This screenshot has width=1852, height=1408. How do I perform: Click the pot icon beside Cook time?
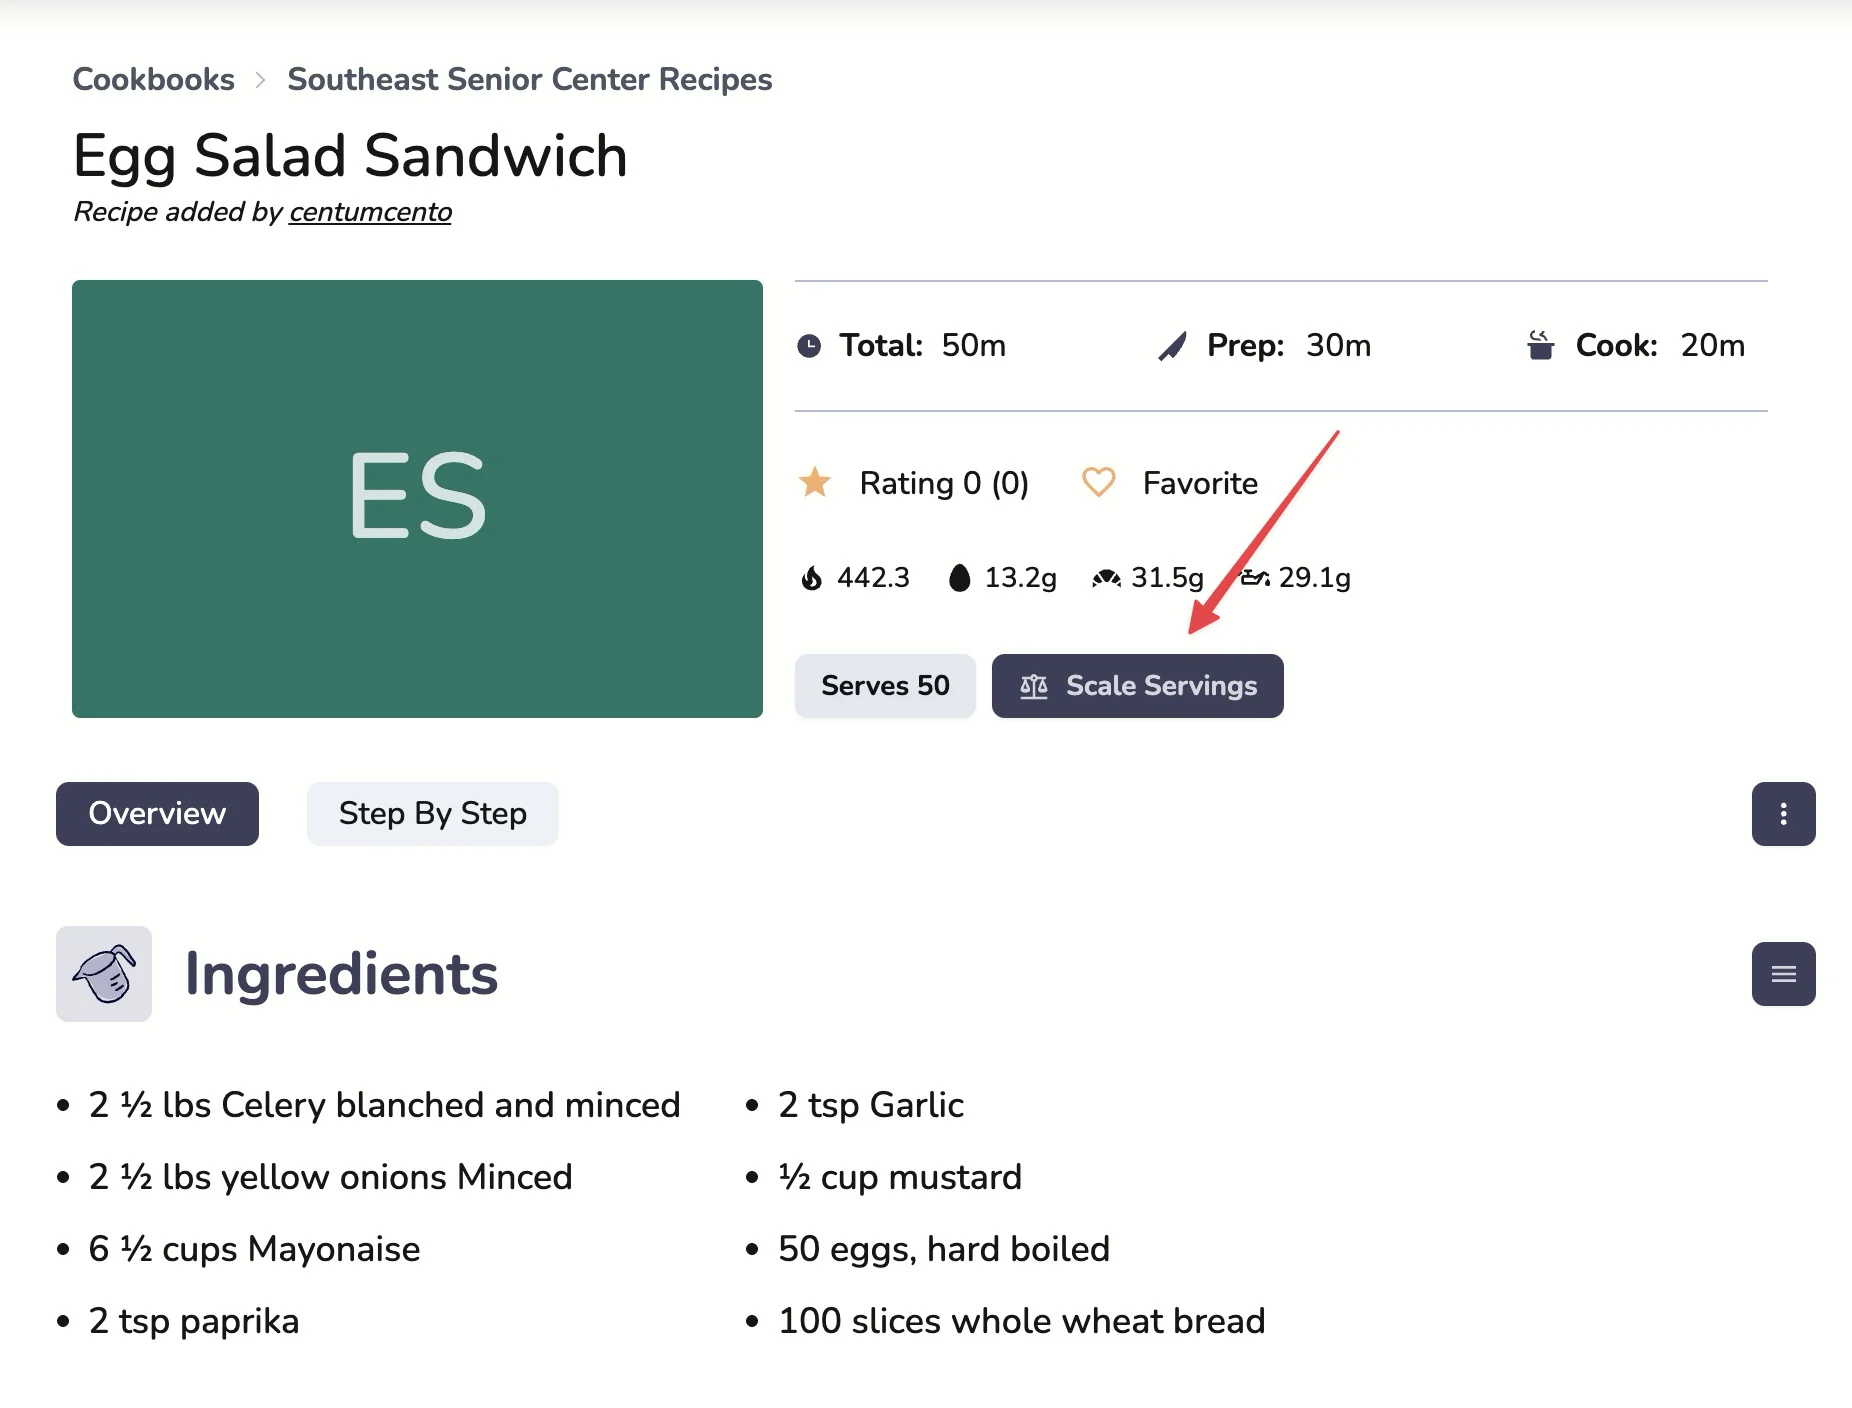1540,345
